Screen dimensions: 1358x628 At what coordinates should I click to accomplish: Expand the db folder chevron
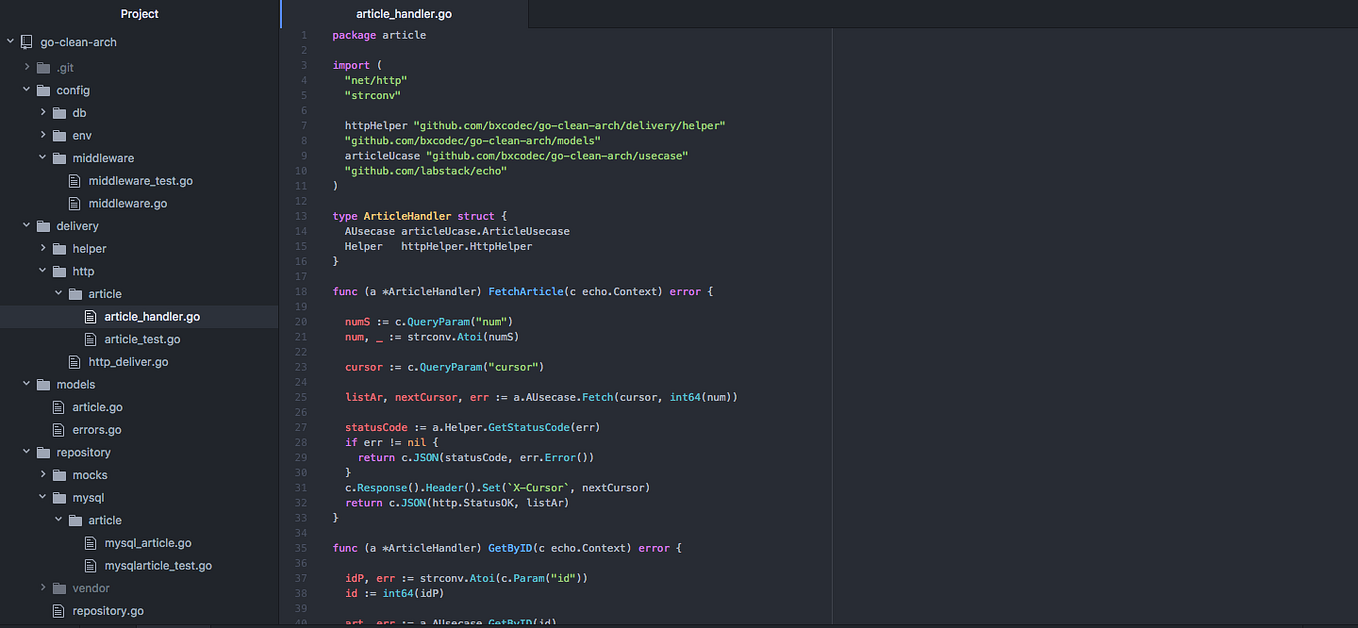[43, 113]
